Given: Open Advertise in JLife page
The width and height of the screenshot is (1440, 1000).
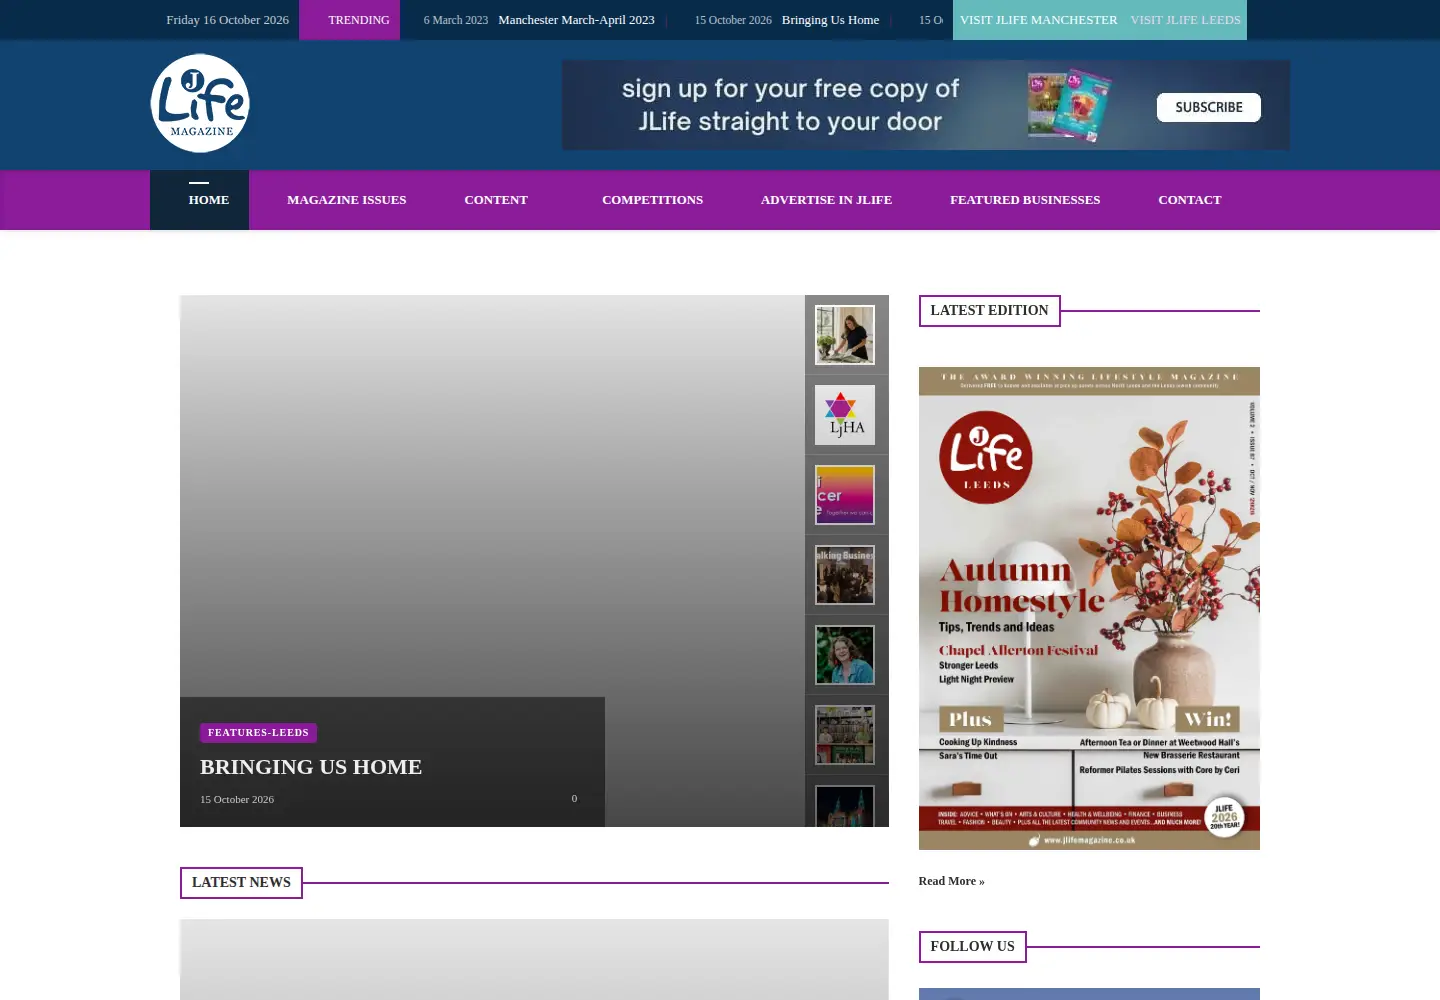Looking at the screenshot, I should tap(826, 200).
